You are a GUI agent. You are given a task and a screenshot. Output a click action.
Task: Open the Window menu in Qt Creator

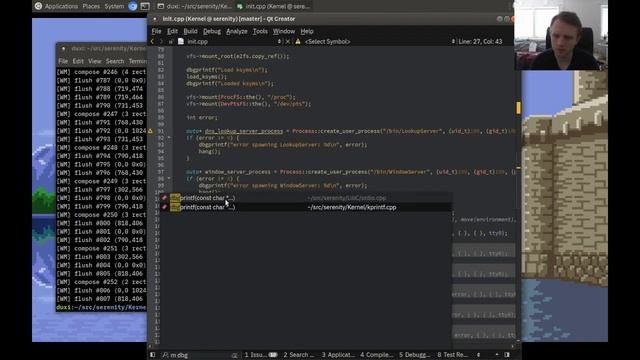click(x=284, y=31)
